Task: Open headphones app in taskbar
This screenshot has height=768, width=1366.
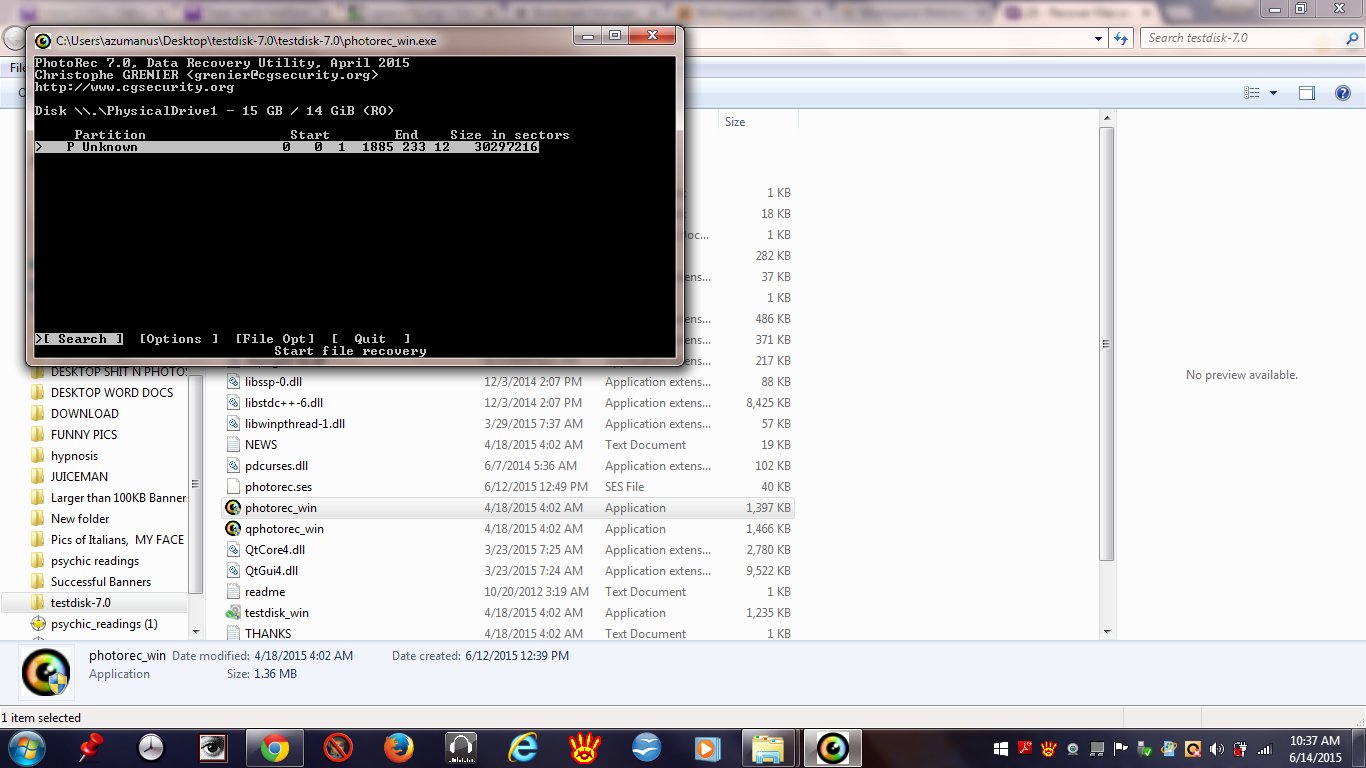Action: [x=461, y=747]
